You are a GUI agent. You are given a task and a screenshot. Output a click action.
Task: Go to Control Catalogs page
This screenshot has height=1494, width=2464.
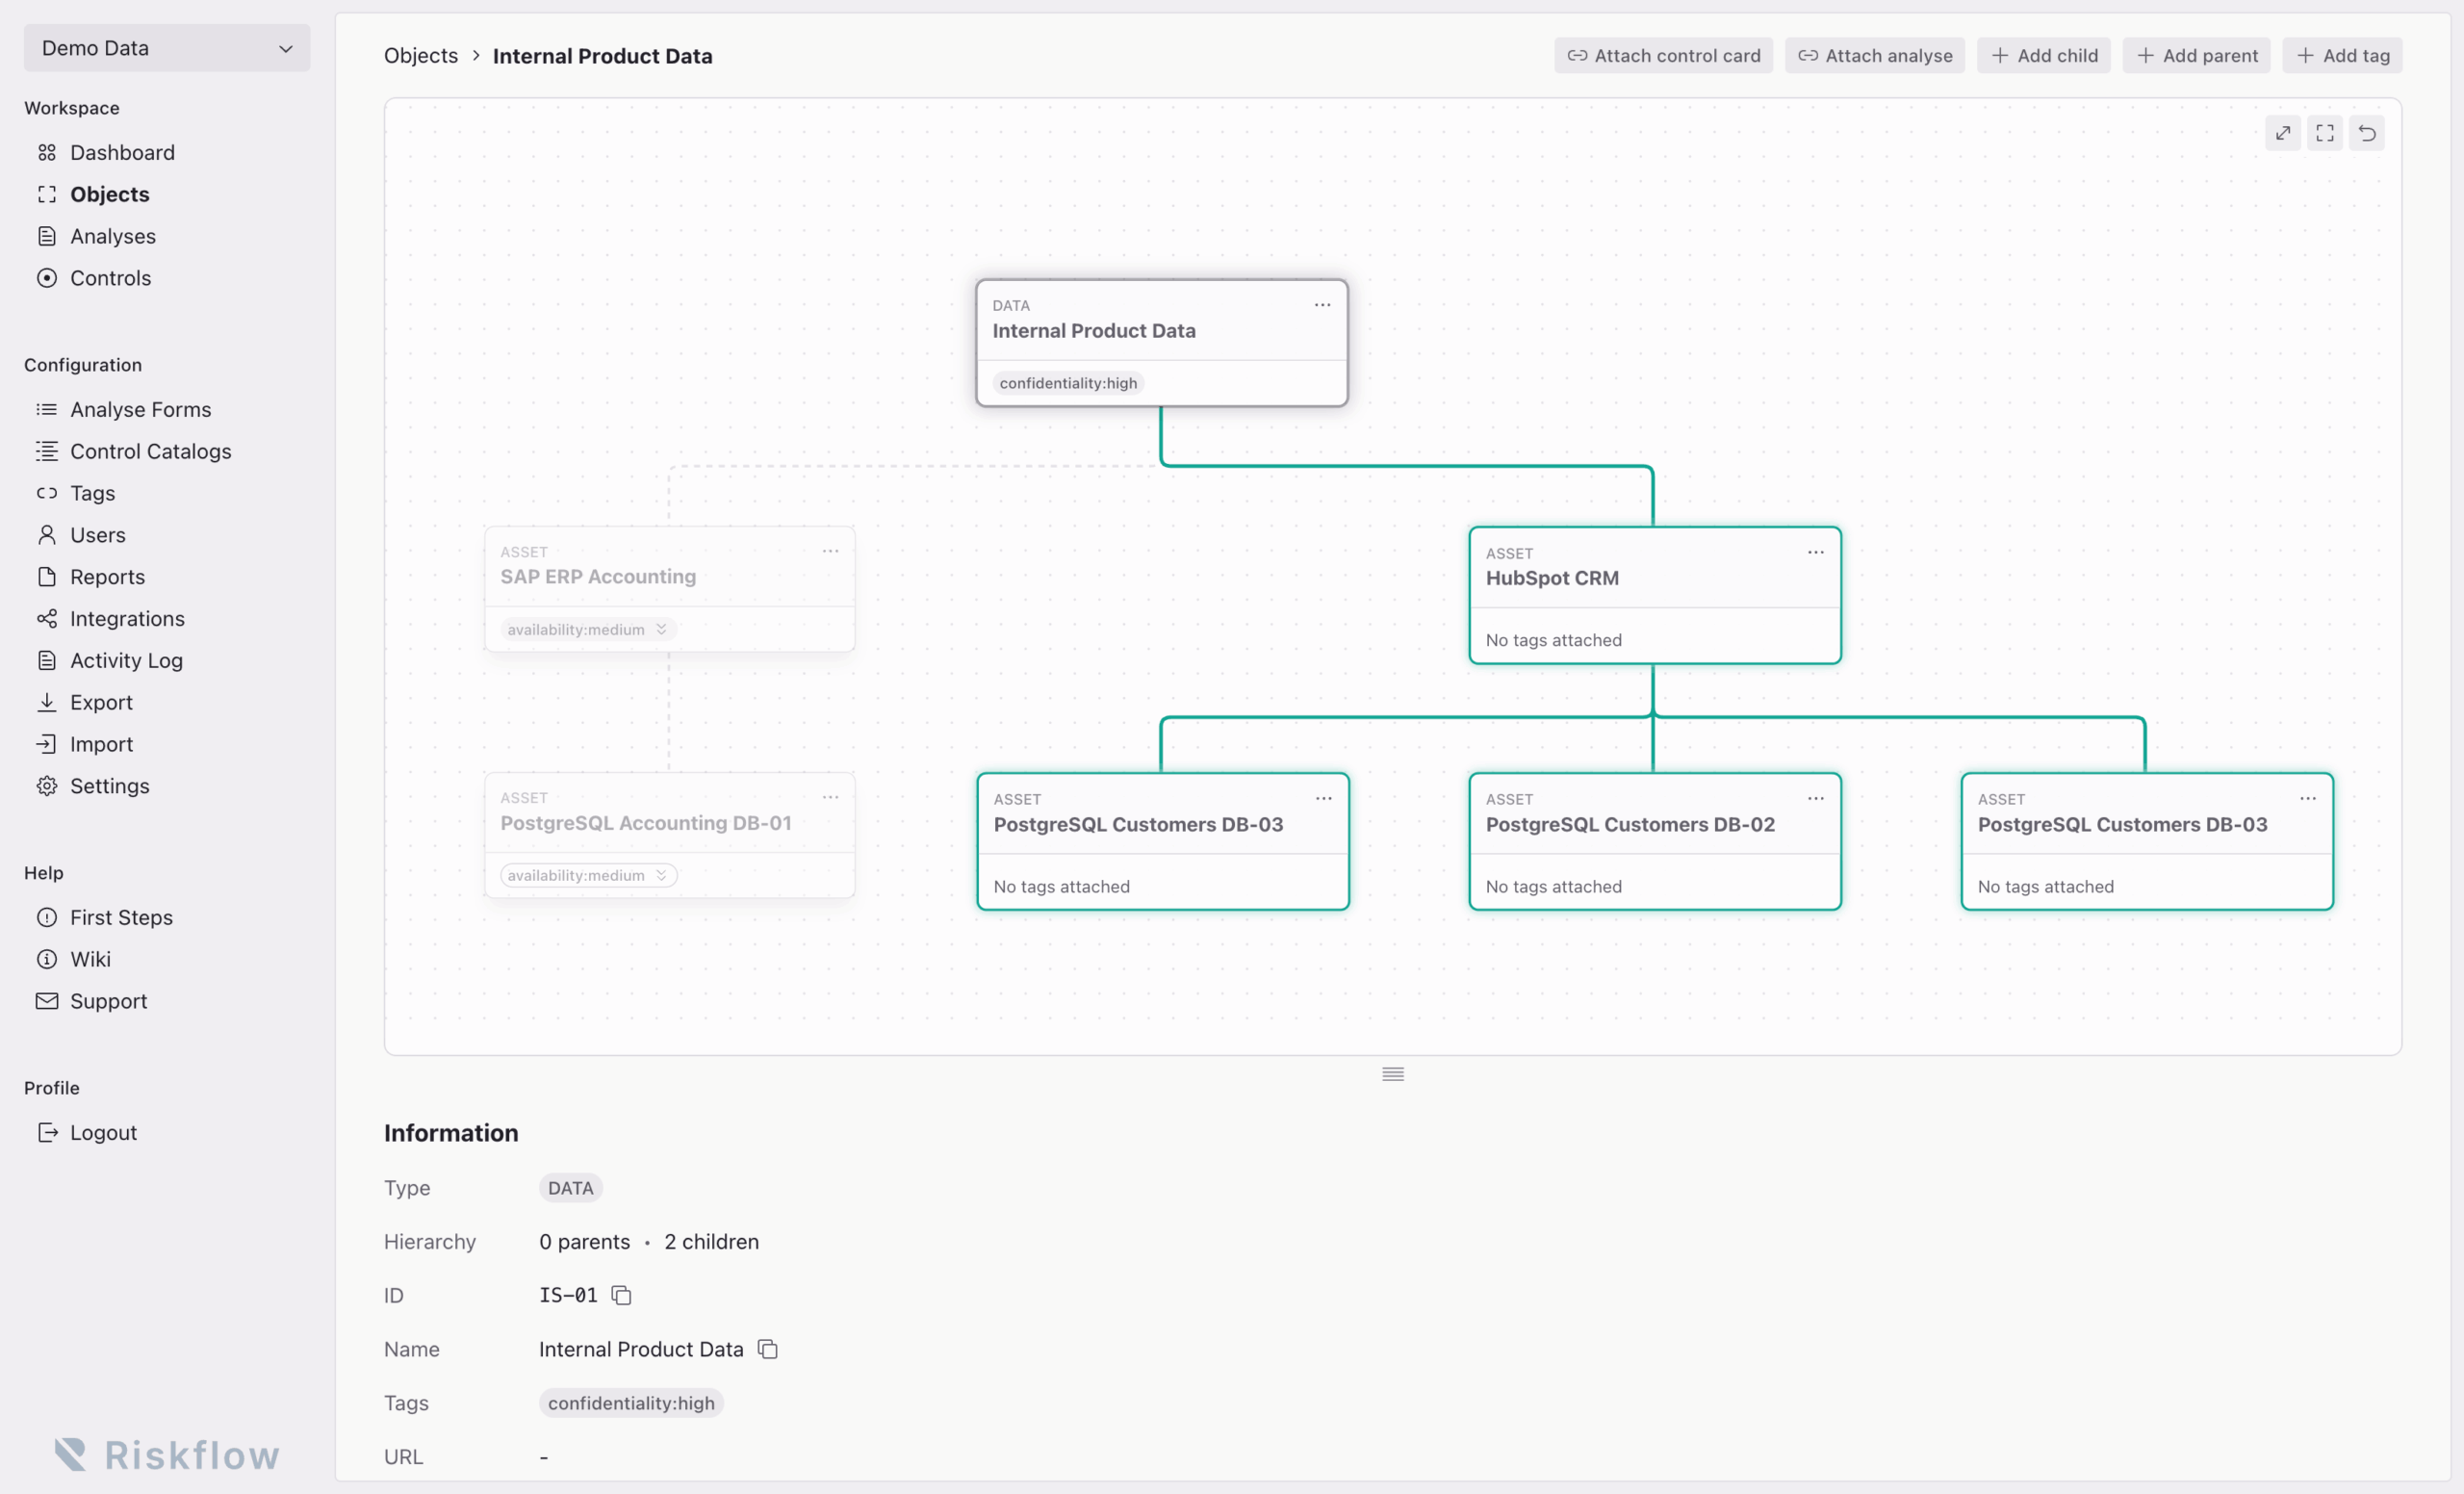pyautogui.click(x=150, y=451)
